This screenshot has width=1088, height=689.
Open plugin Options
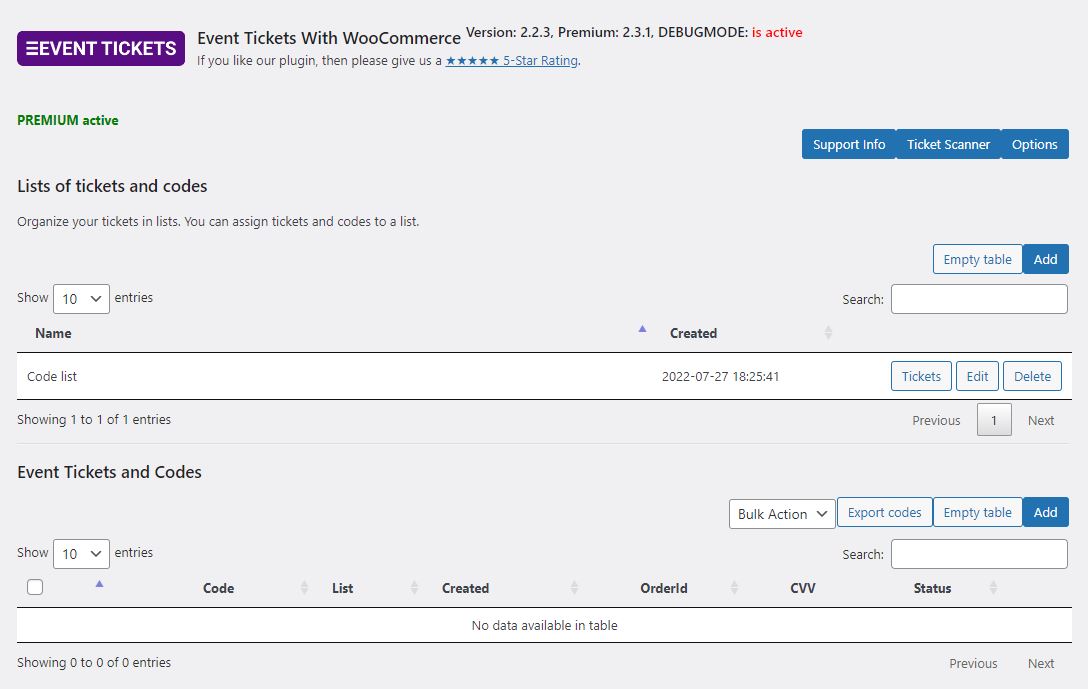coord(1035,144)
